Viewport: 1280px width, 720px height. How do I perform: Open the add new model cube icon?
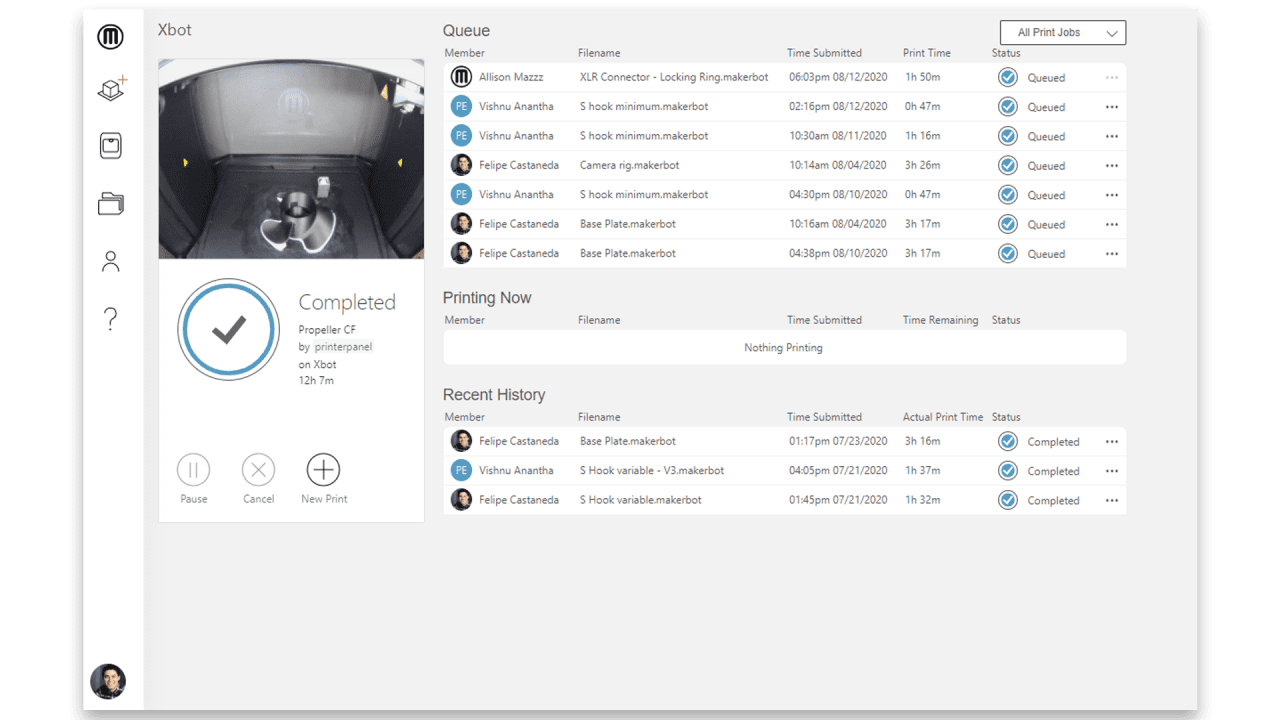click(x=111, y=89)
